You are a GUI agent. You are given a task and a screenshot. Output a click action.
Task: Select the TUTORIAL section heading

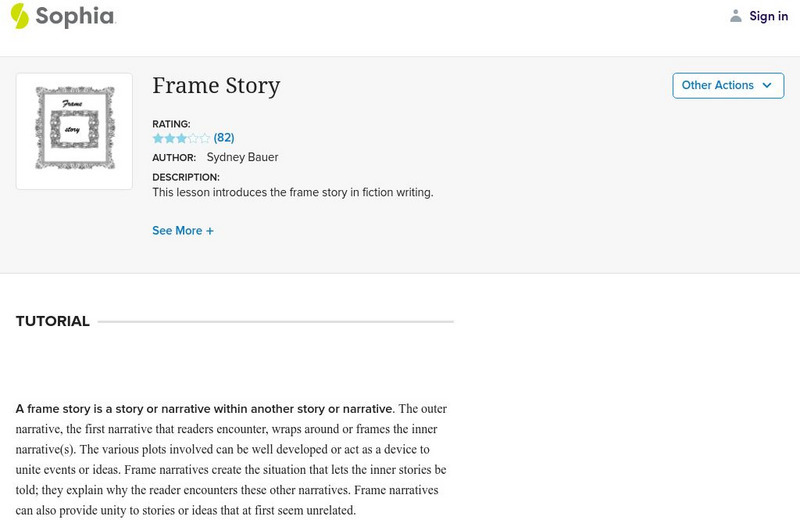(x=53, y=322)
